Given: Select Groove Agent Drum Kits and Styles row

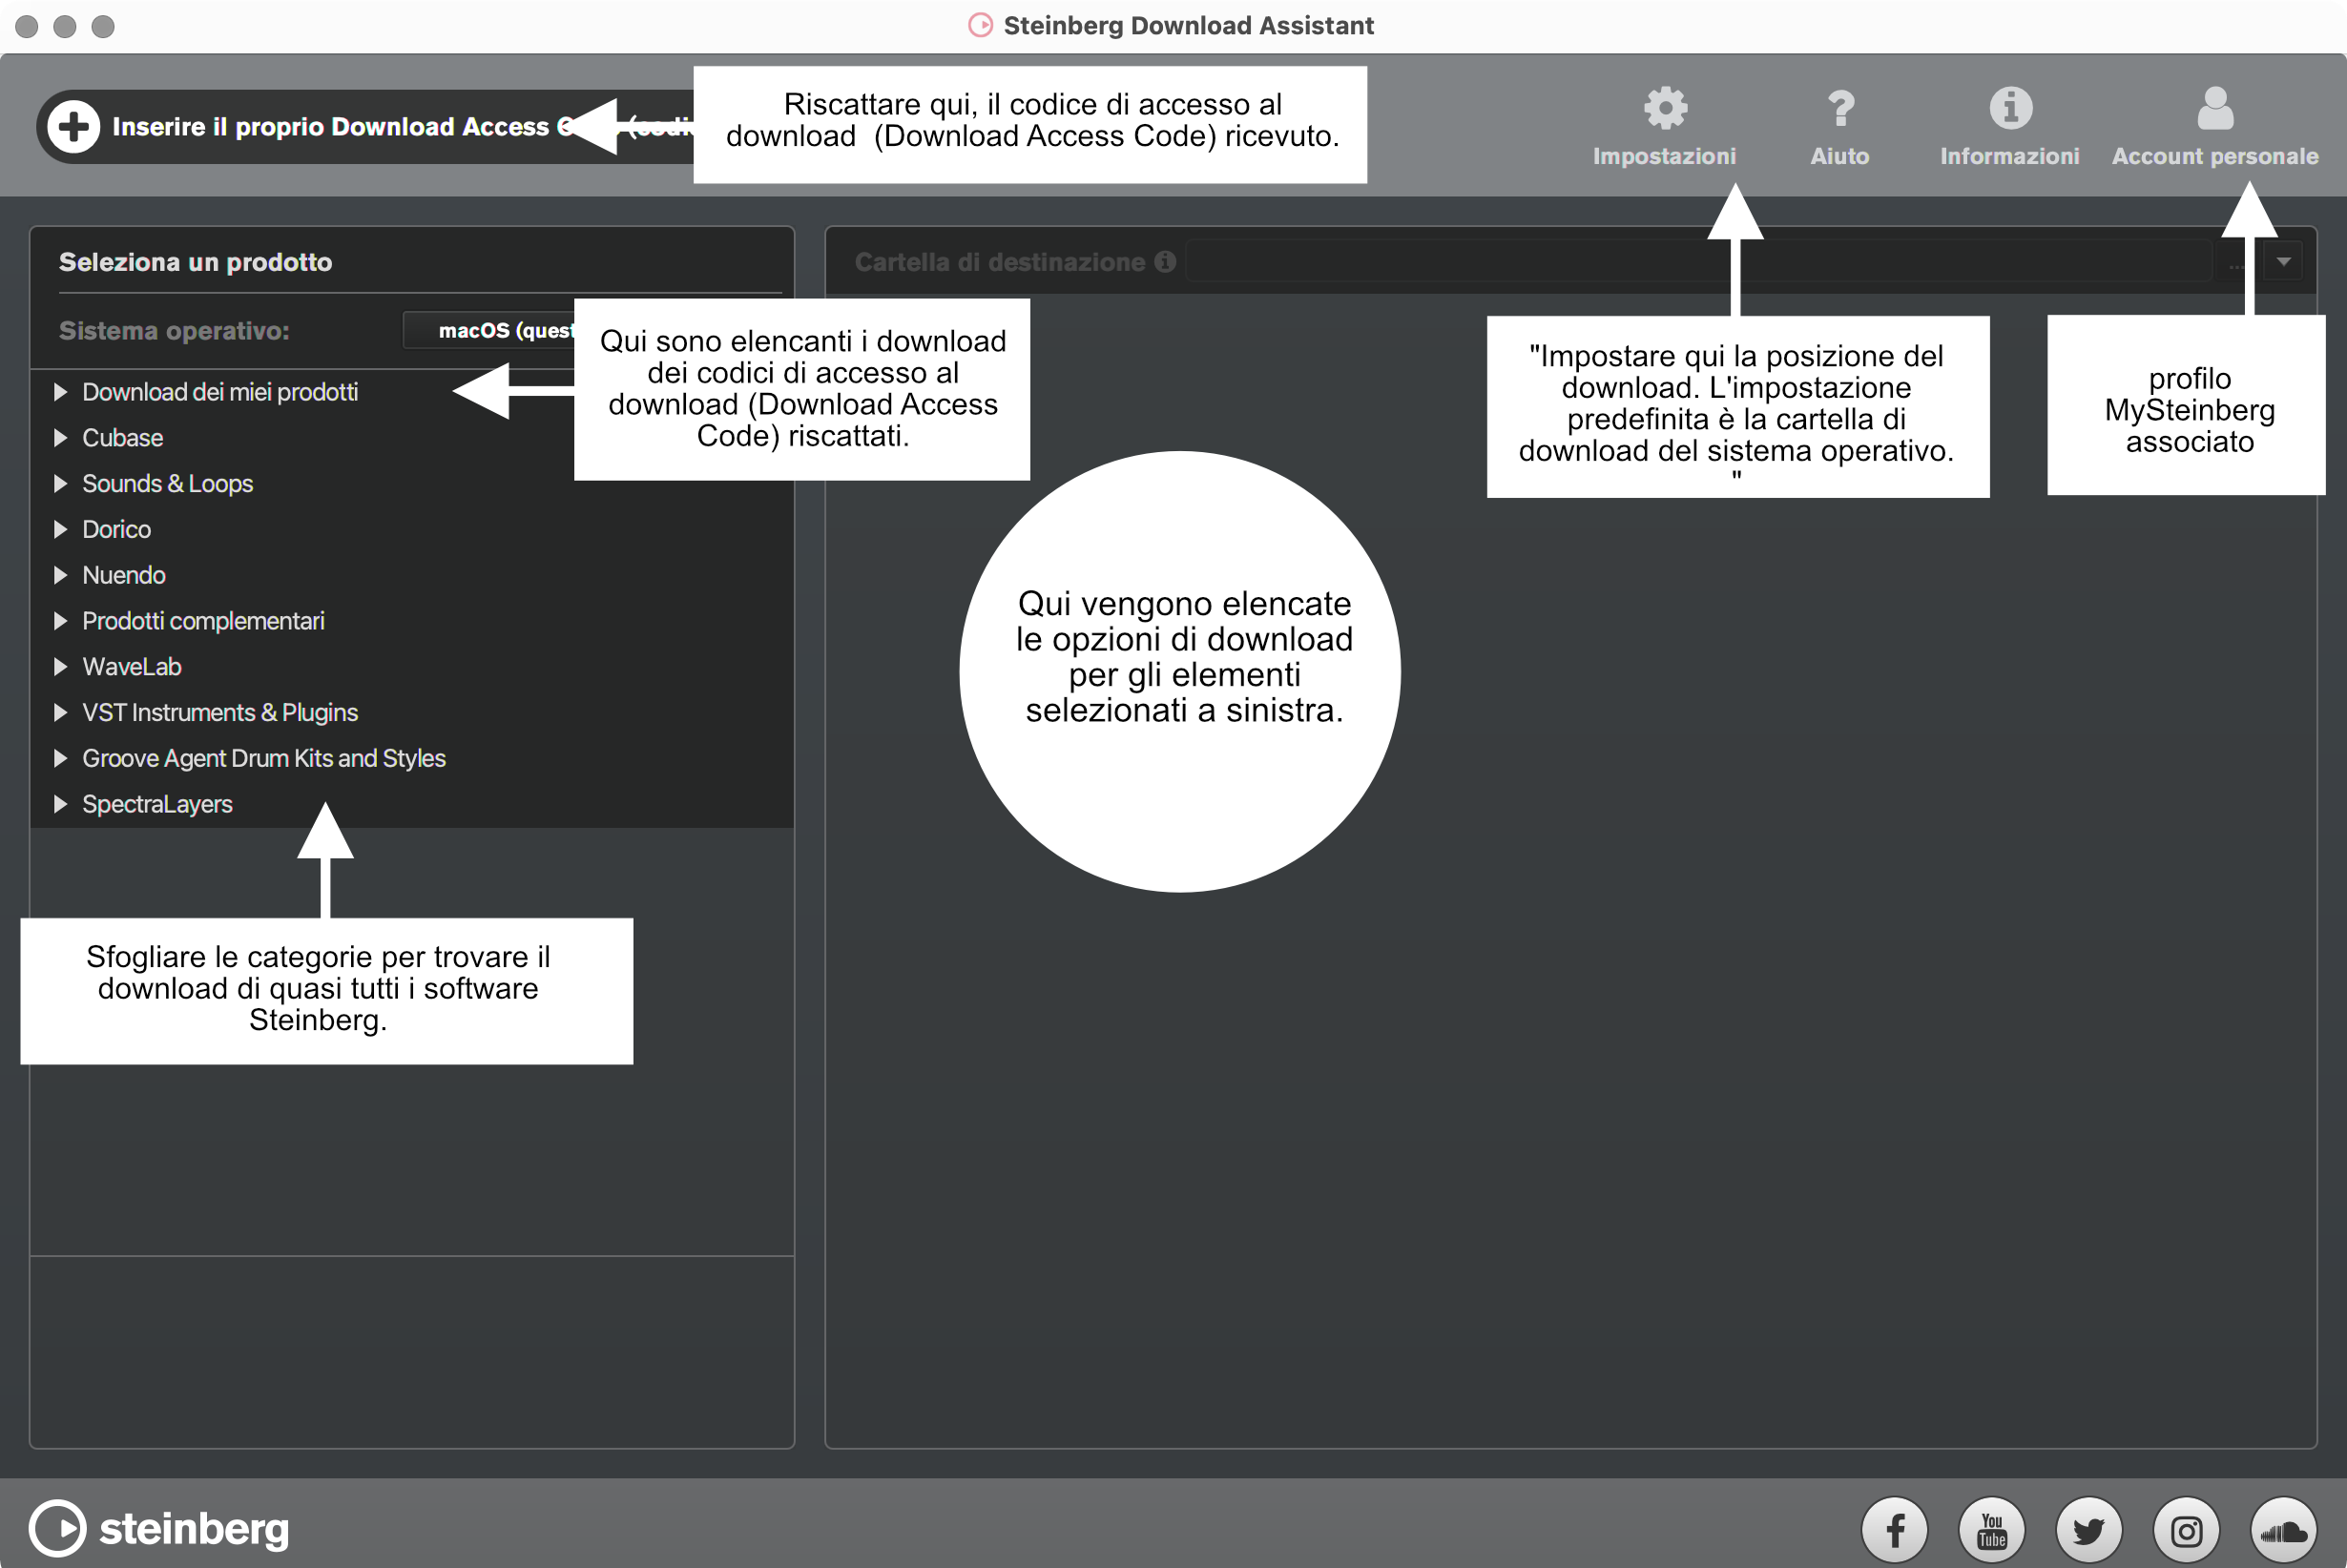Looking at the screenshot, I should [264, 758].
